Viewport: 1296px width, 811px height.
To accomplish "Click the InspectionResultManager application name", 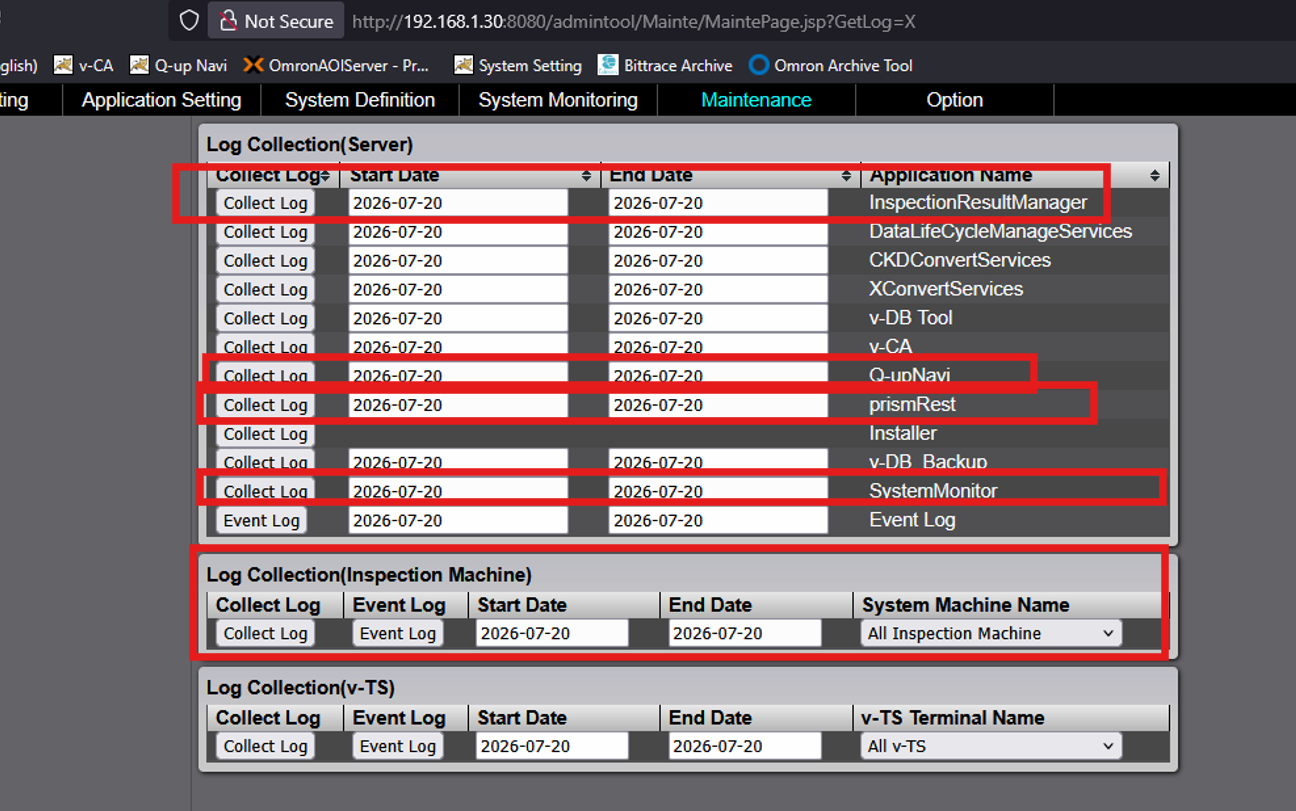I will [978, 203].
